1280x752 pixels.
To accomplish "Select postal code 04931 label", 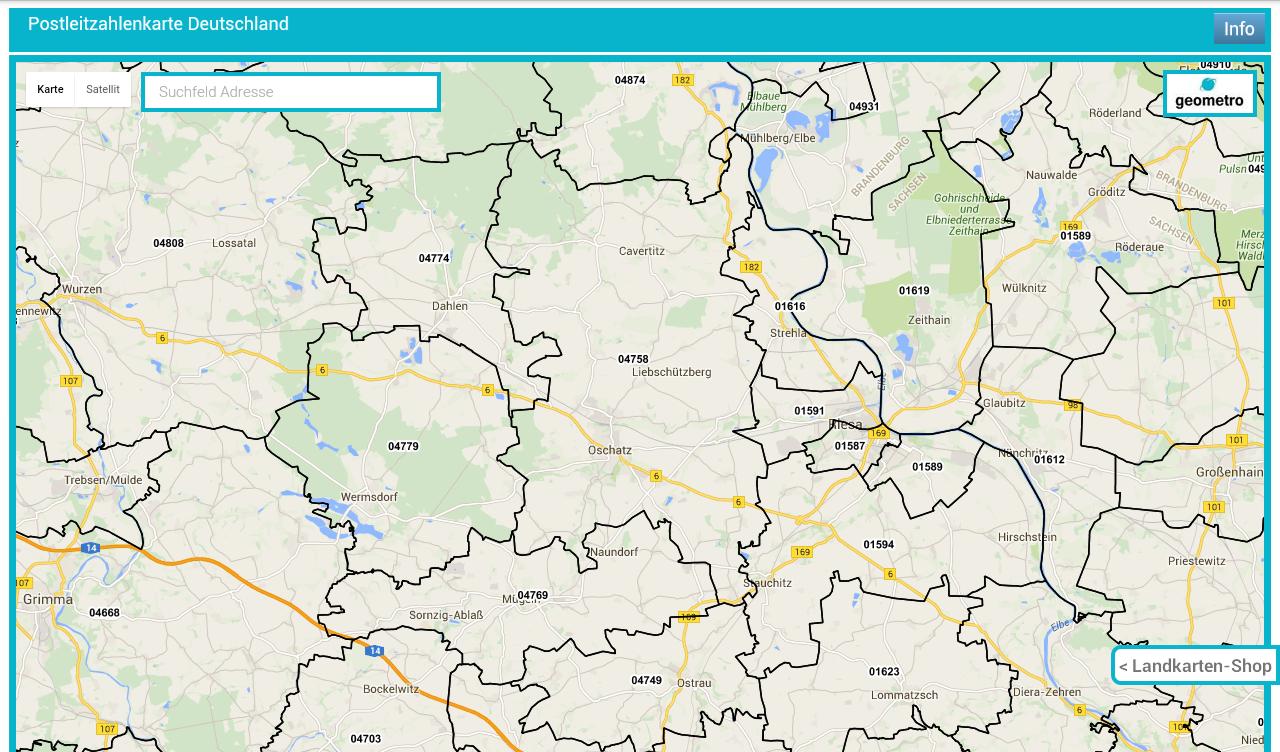I will 864,106.
